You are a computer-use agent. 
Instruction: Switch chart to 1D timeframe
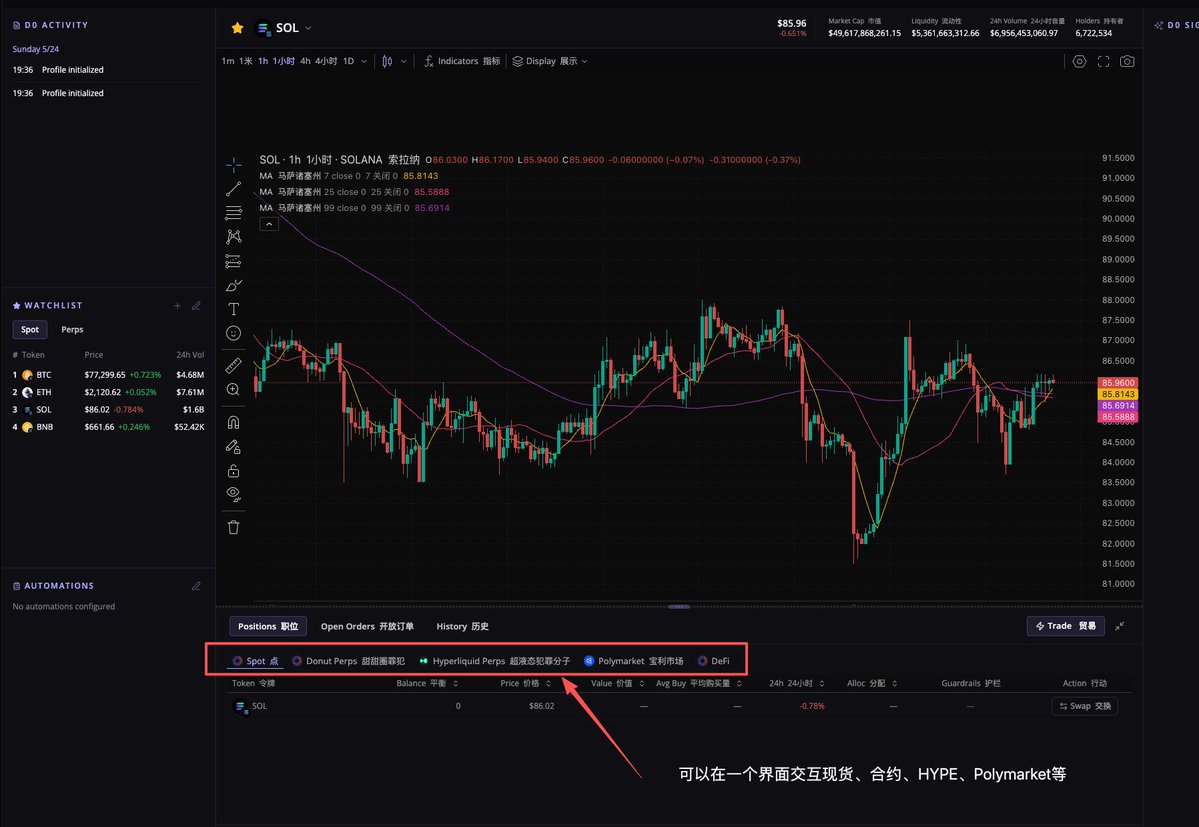click(349, 61)
